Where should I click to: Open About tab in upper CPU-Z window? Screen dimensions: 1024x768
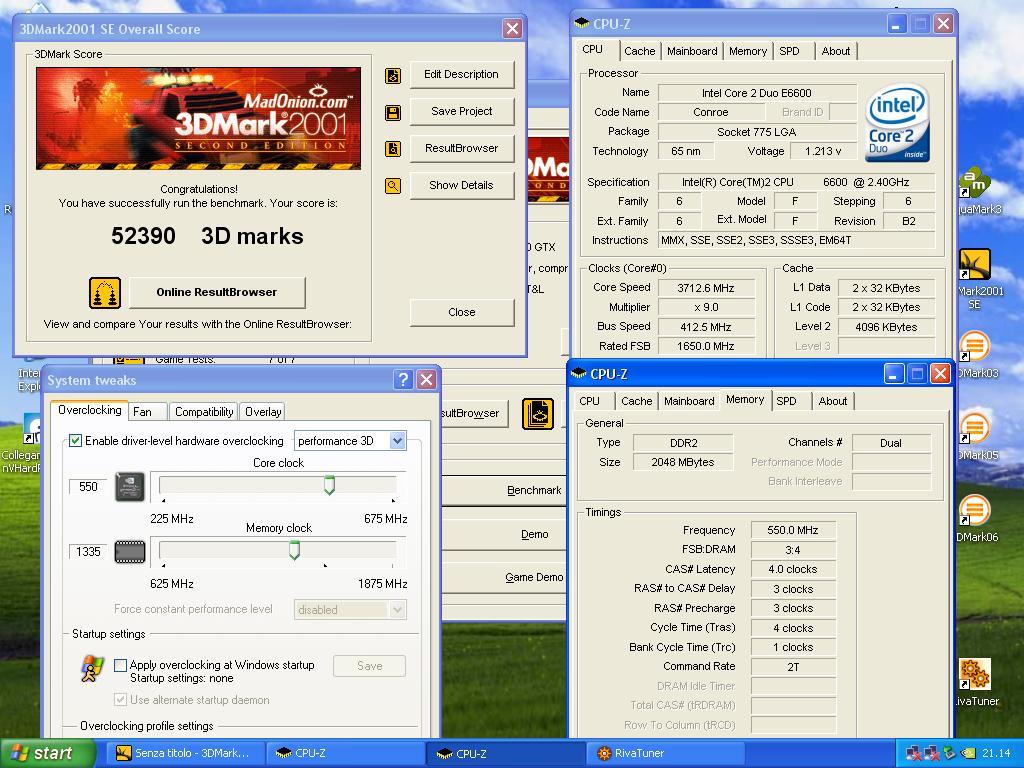coord(836,51)
